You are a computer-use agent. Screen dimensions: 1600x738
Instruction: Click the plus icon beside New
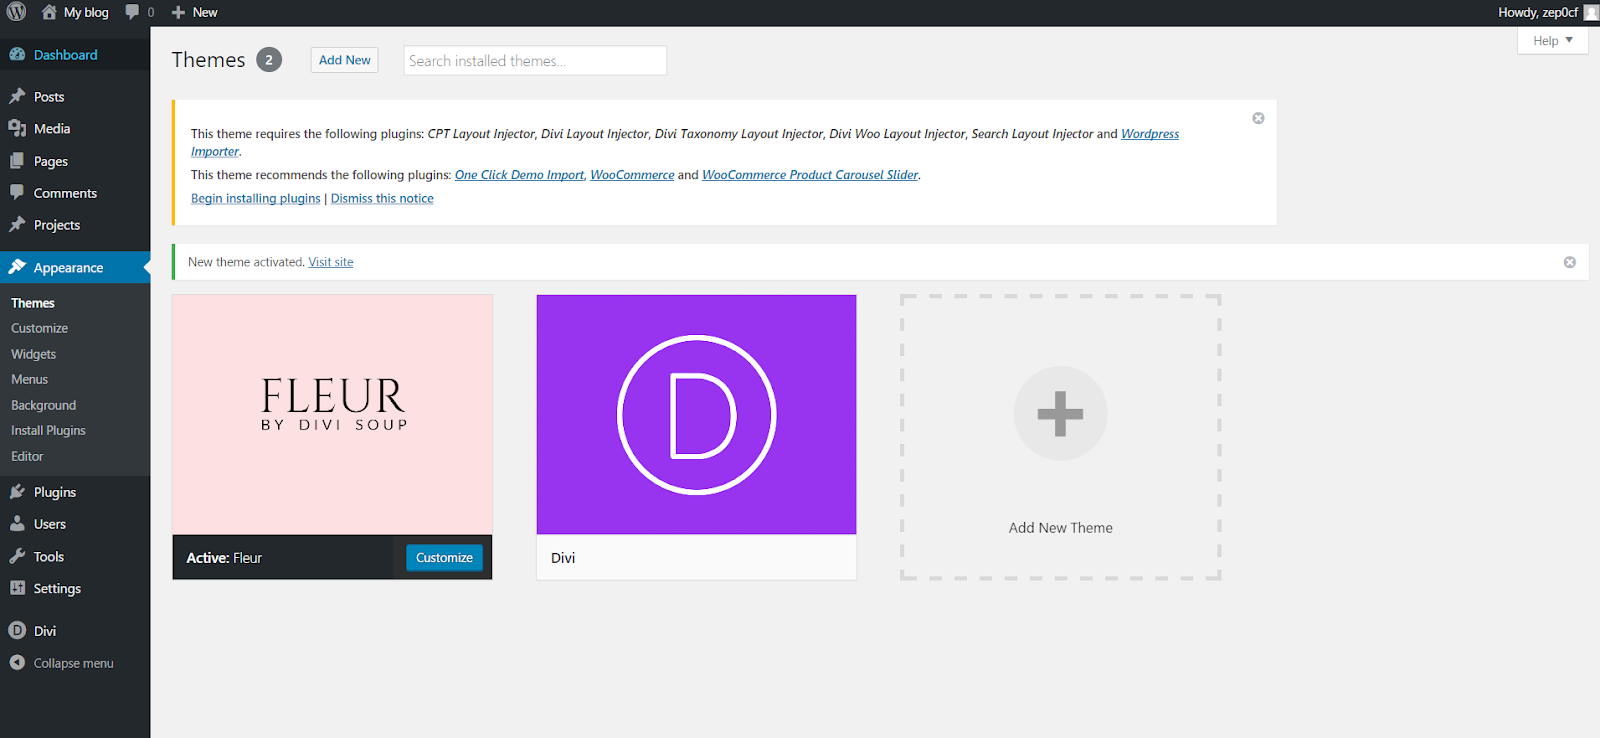point(178,12)
